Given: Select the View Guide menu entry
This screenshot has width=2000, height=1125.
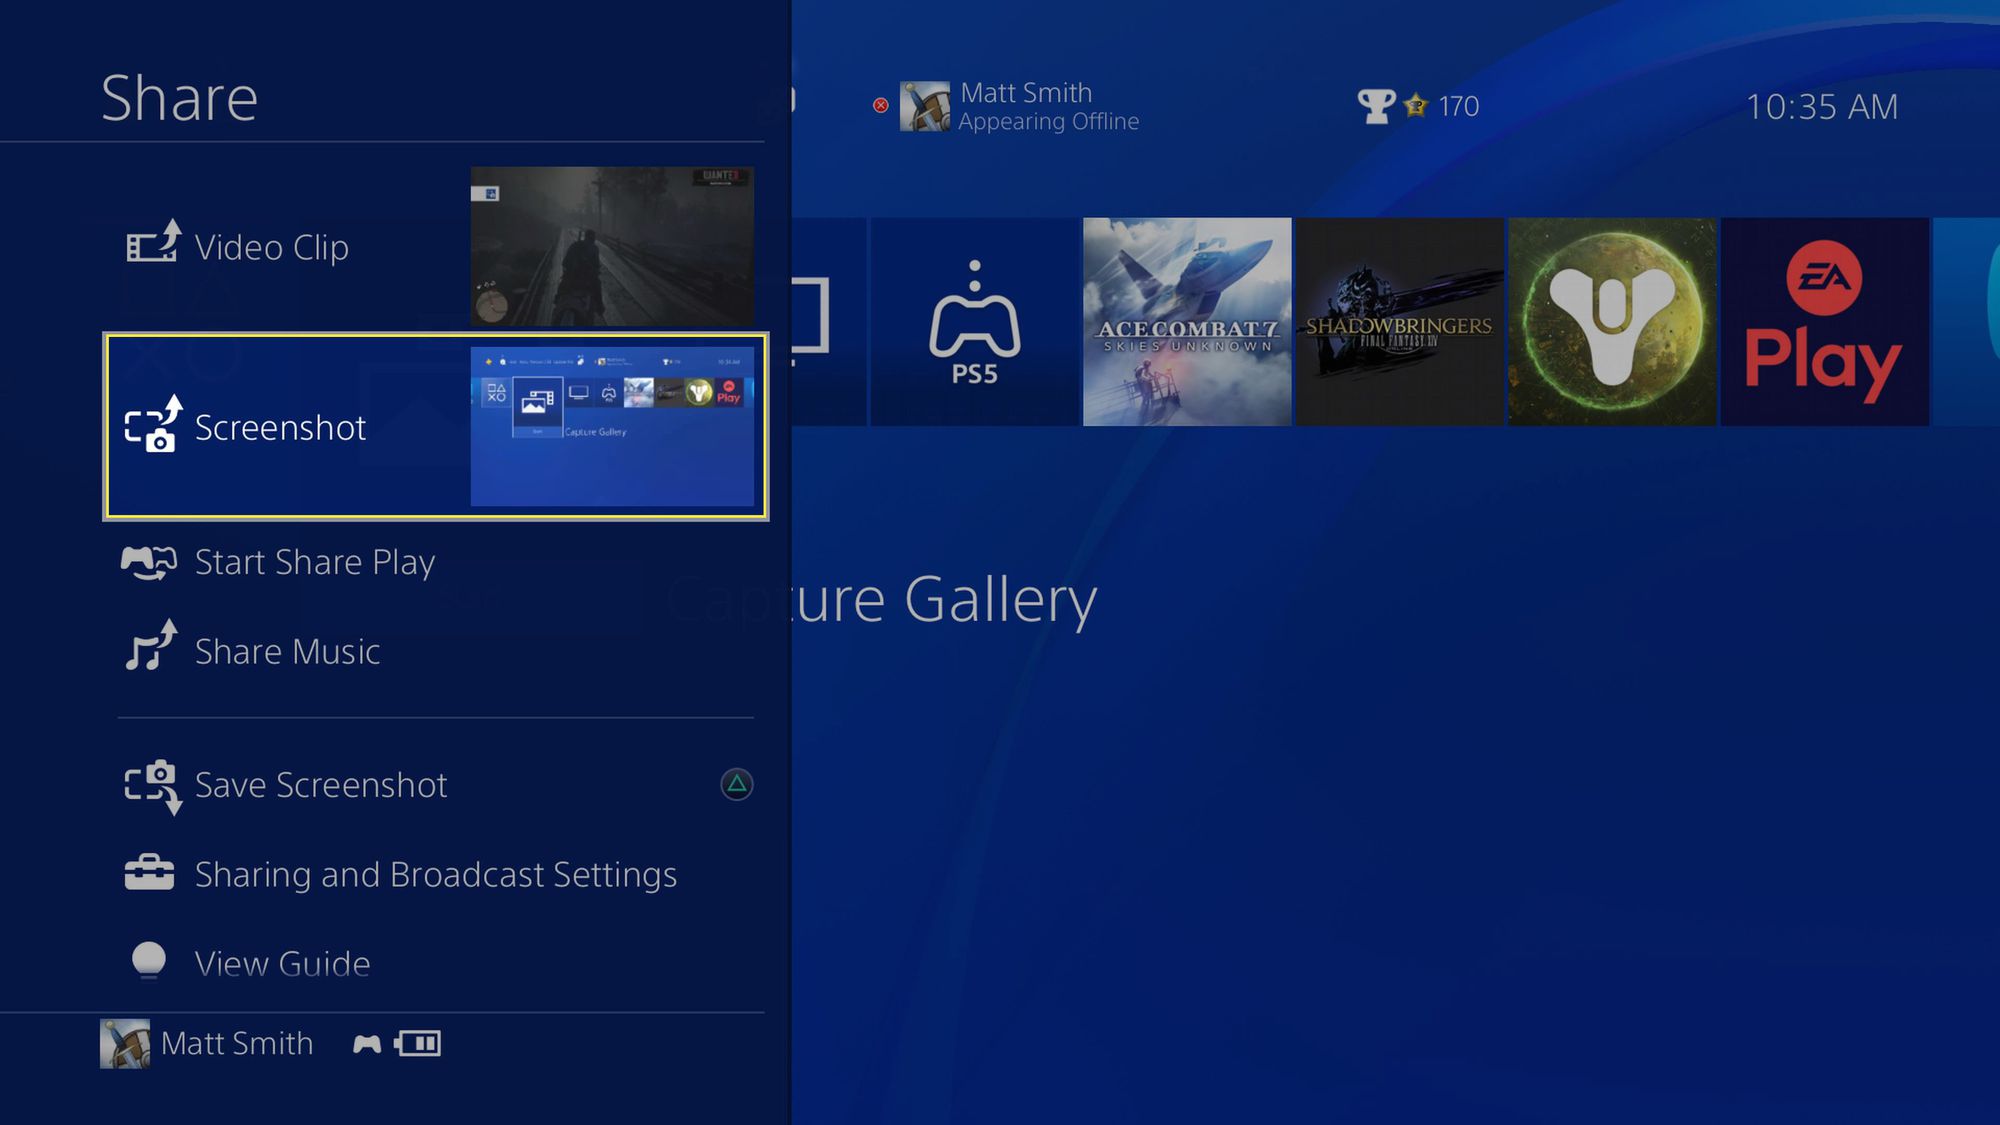Looking at the screenshot, I should (283, 962).
